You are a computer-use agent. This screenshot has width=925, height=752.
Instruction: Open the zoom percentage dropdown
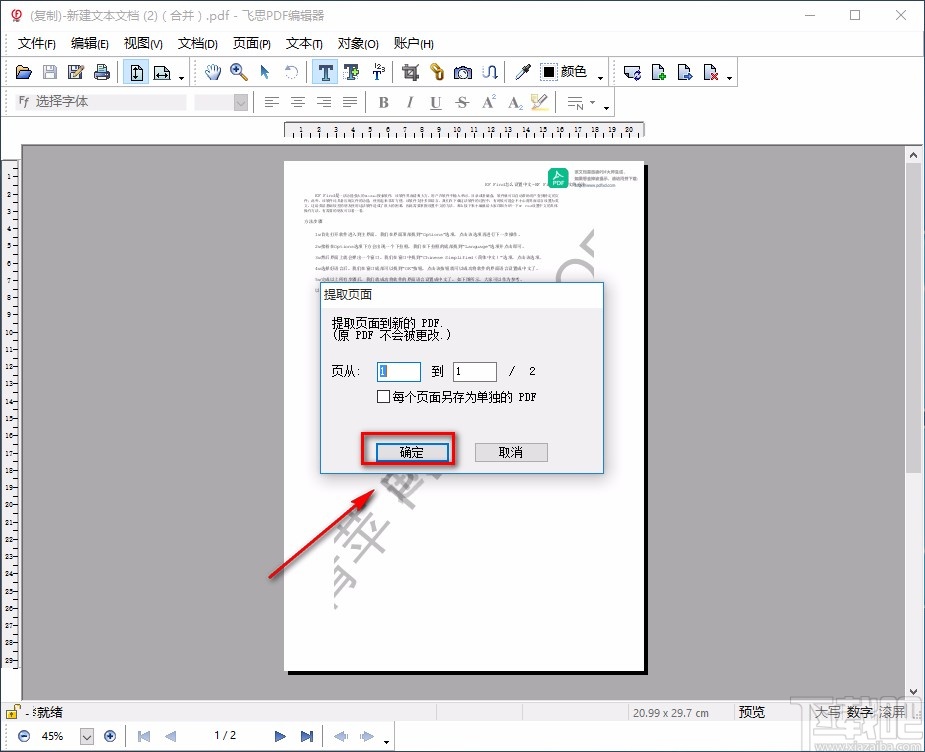pos(86,736)
